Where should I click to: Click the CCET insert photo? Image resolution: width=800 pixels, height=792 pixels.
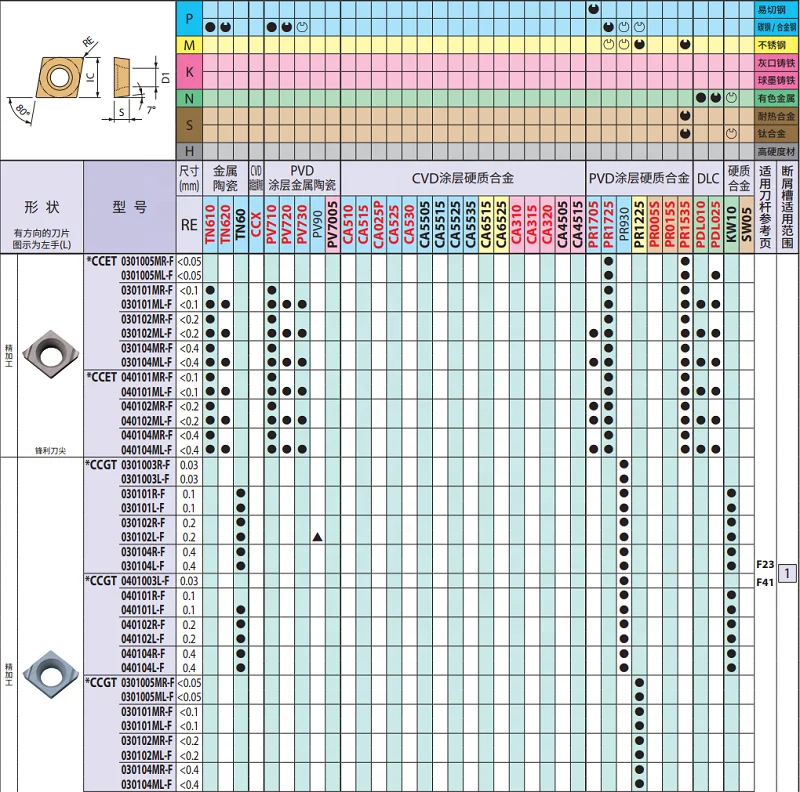(51, 354)
